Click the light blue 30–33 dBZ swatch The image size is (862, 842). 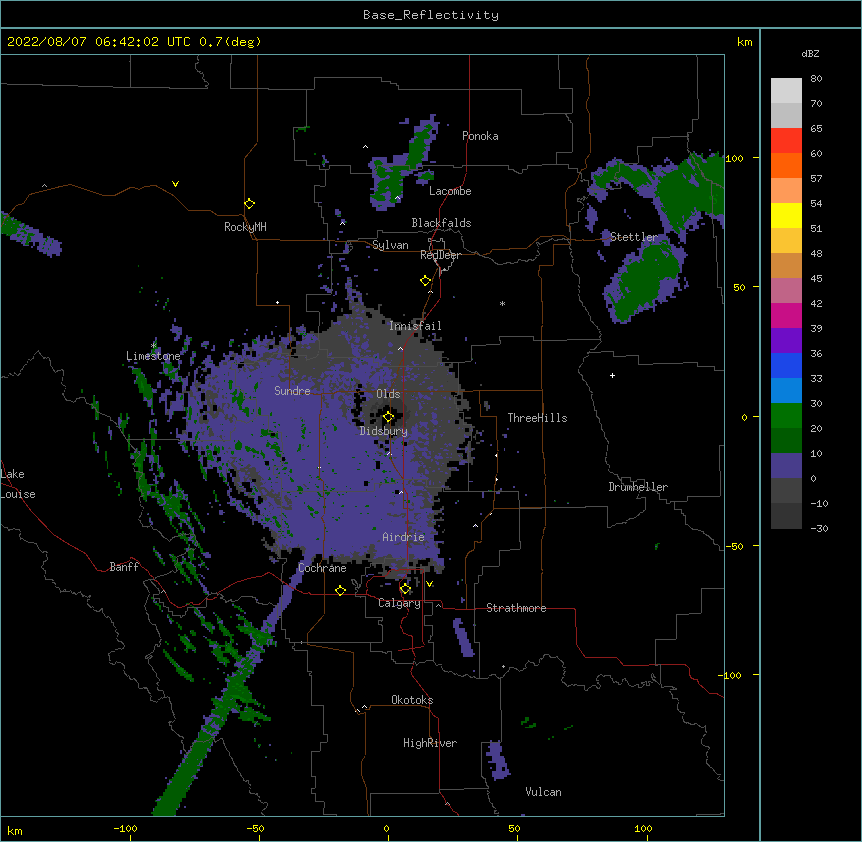(x=786, y=391)
